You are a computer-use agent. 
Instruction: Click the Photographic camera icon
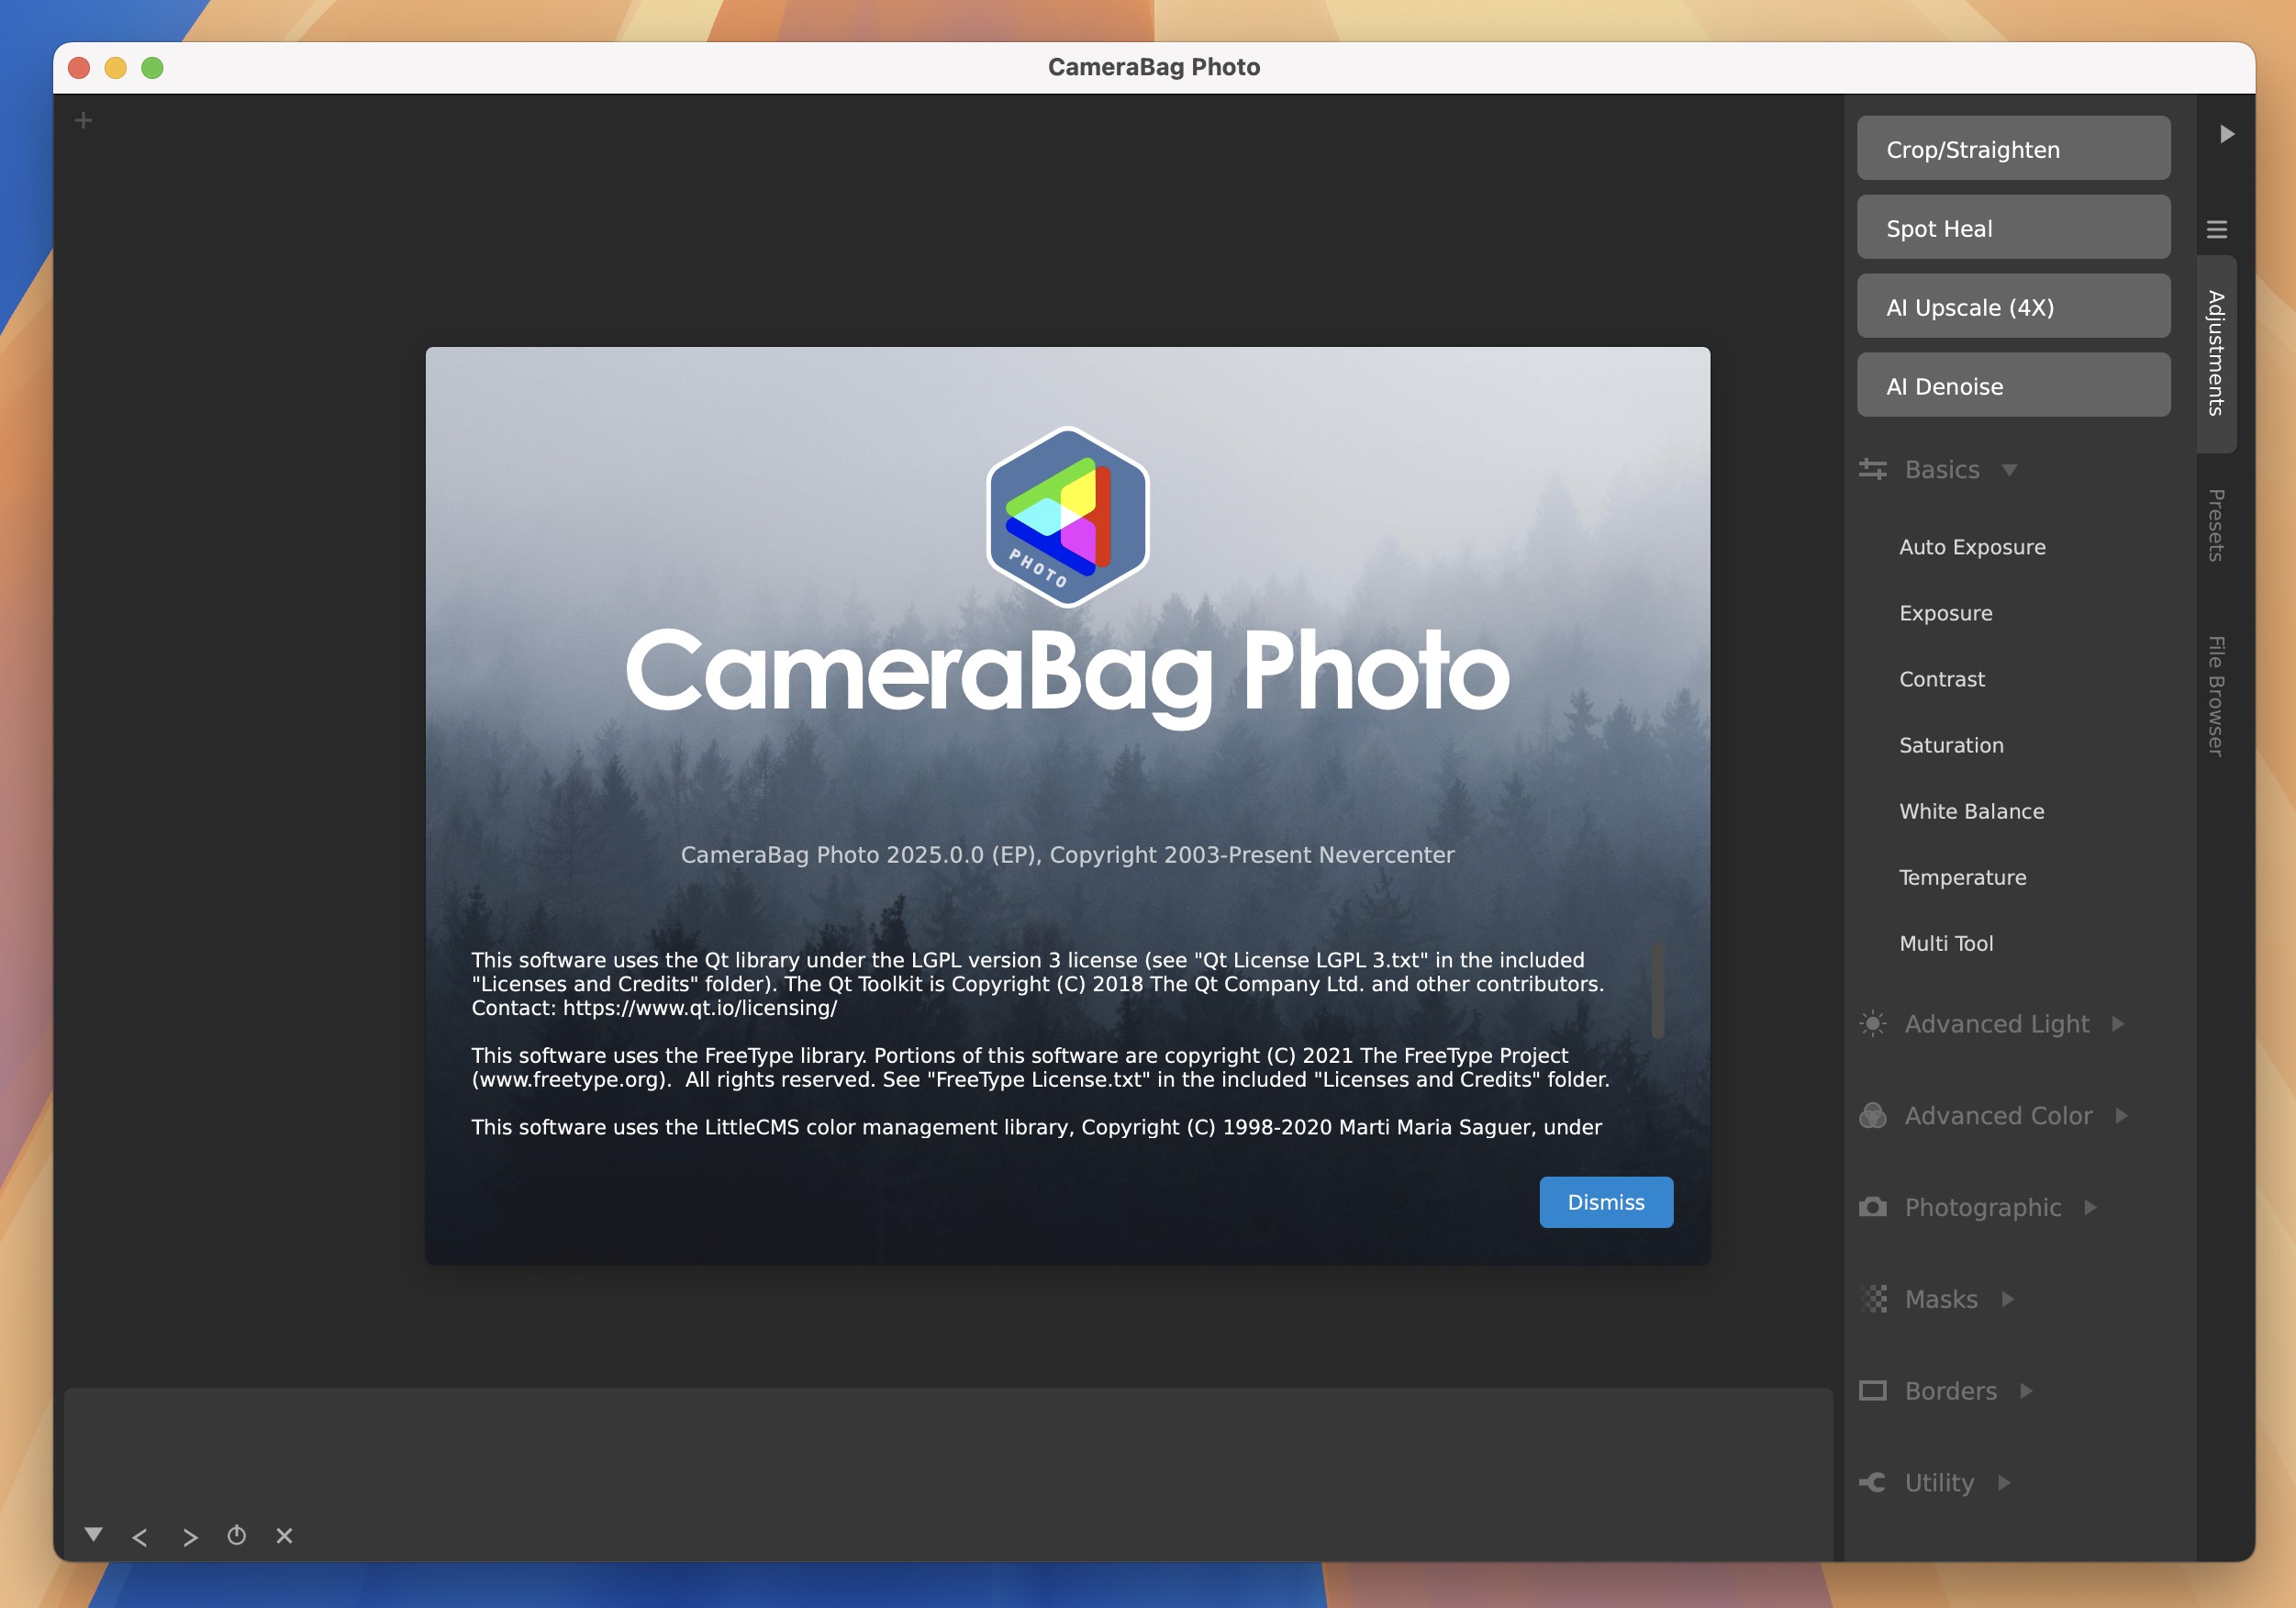[1872, 1207]
